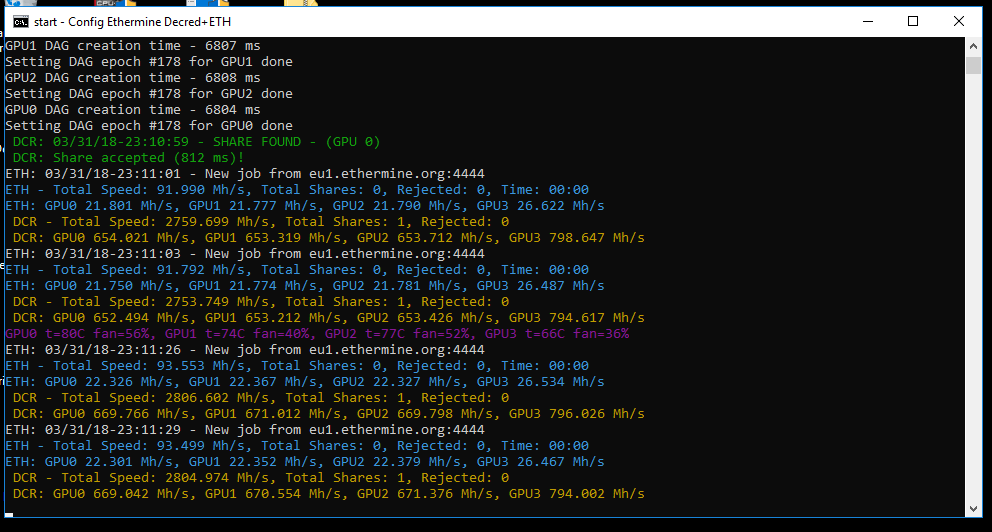Click the 23:11:03 New job line
The width and height of the screenshot is (992, 532).
pos(245,254)
